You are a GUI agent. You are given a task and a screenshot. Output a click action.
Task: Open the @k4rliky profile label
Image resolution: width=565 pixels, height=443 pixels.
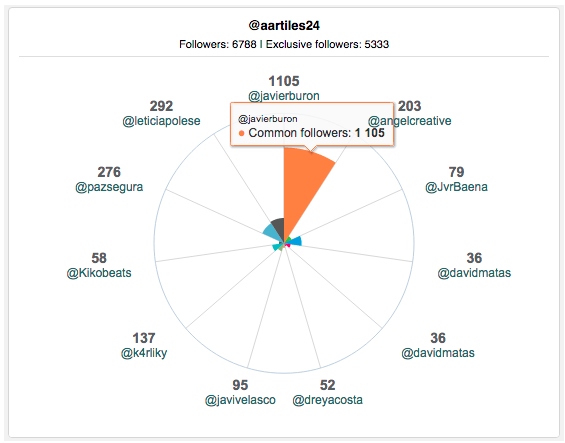pos(144,353)
